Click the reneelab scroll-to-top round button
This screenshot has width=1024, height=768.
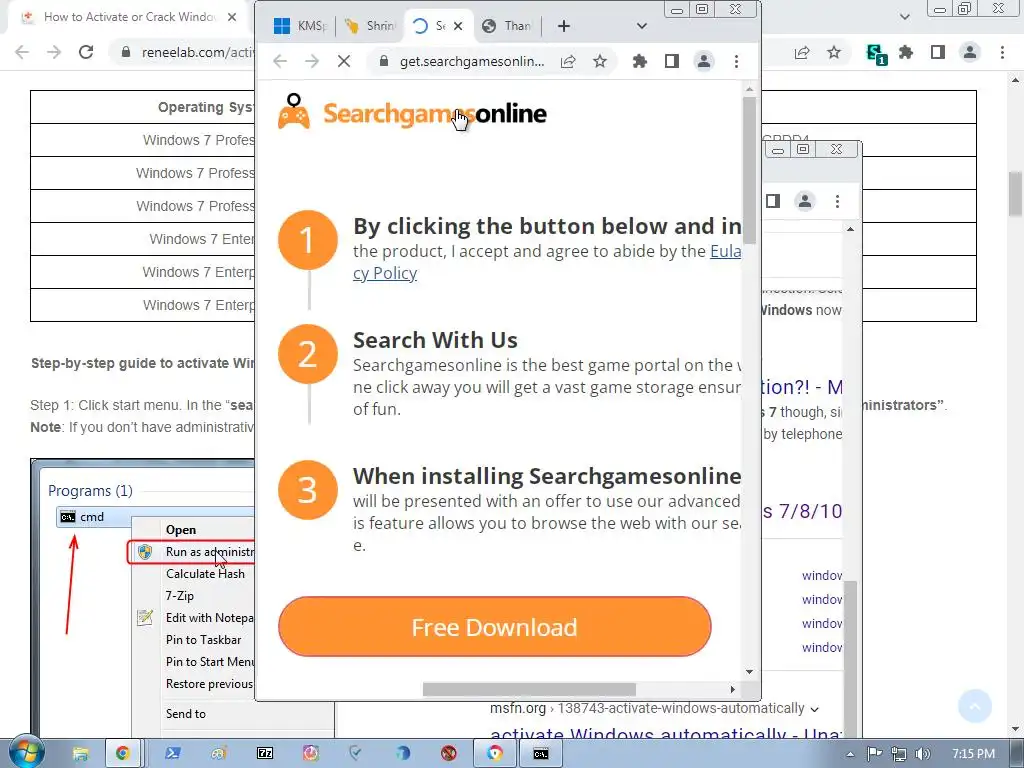point(974,705)
